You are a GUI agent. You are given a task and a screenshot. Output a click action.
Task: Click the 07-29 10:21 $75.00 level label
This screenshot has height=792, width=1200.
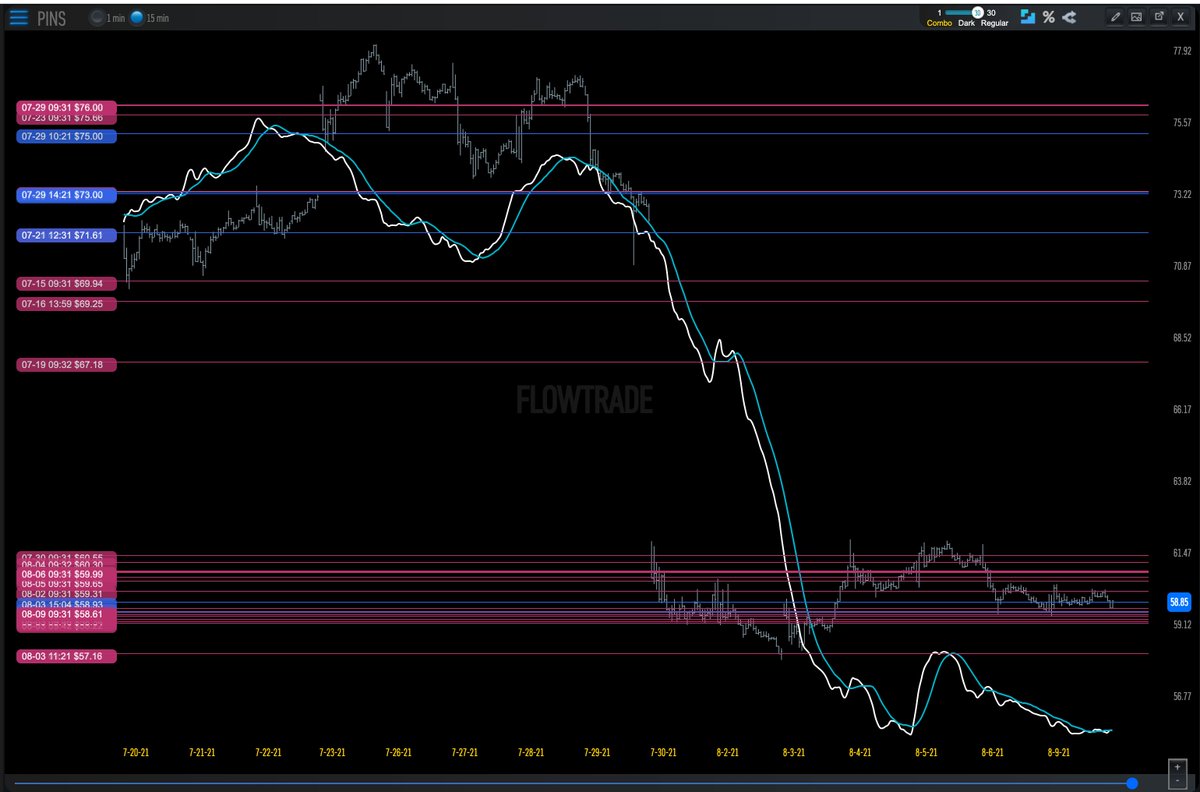pos(67,135)
